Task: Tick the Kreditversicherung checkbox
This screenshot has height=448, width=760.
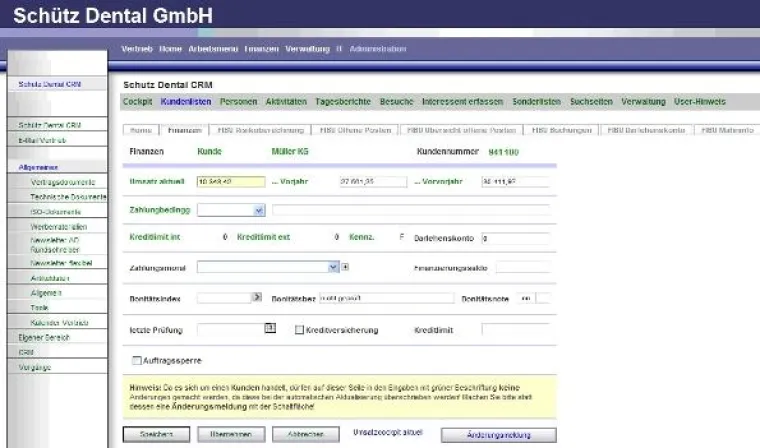Action: click(x=299, y=330)
